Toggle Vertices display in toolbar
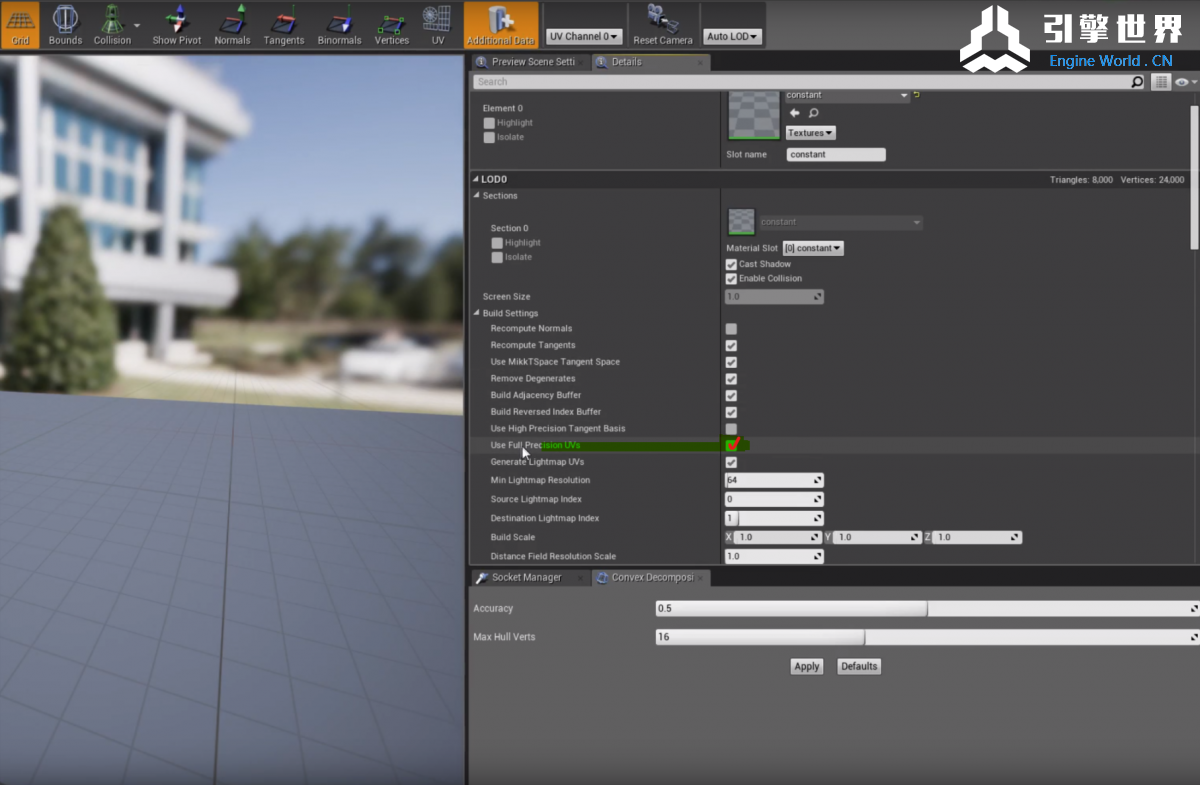 click(391, 25)
